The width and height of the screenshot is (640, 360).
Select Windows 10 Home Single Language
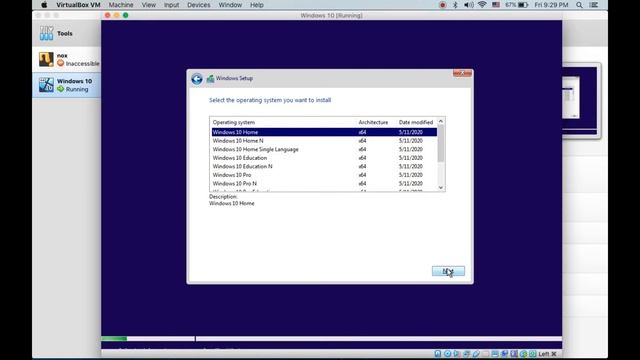click(x=324, y=149)
